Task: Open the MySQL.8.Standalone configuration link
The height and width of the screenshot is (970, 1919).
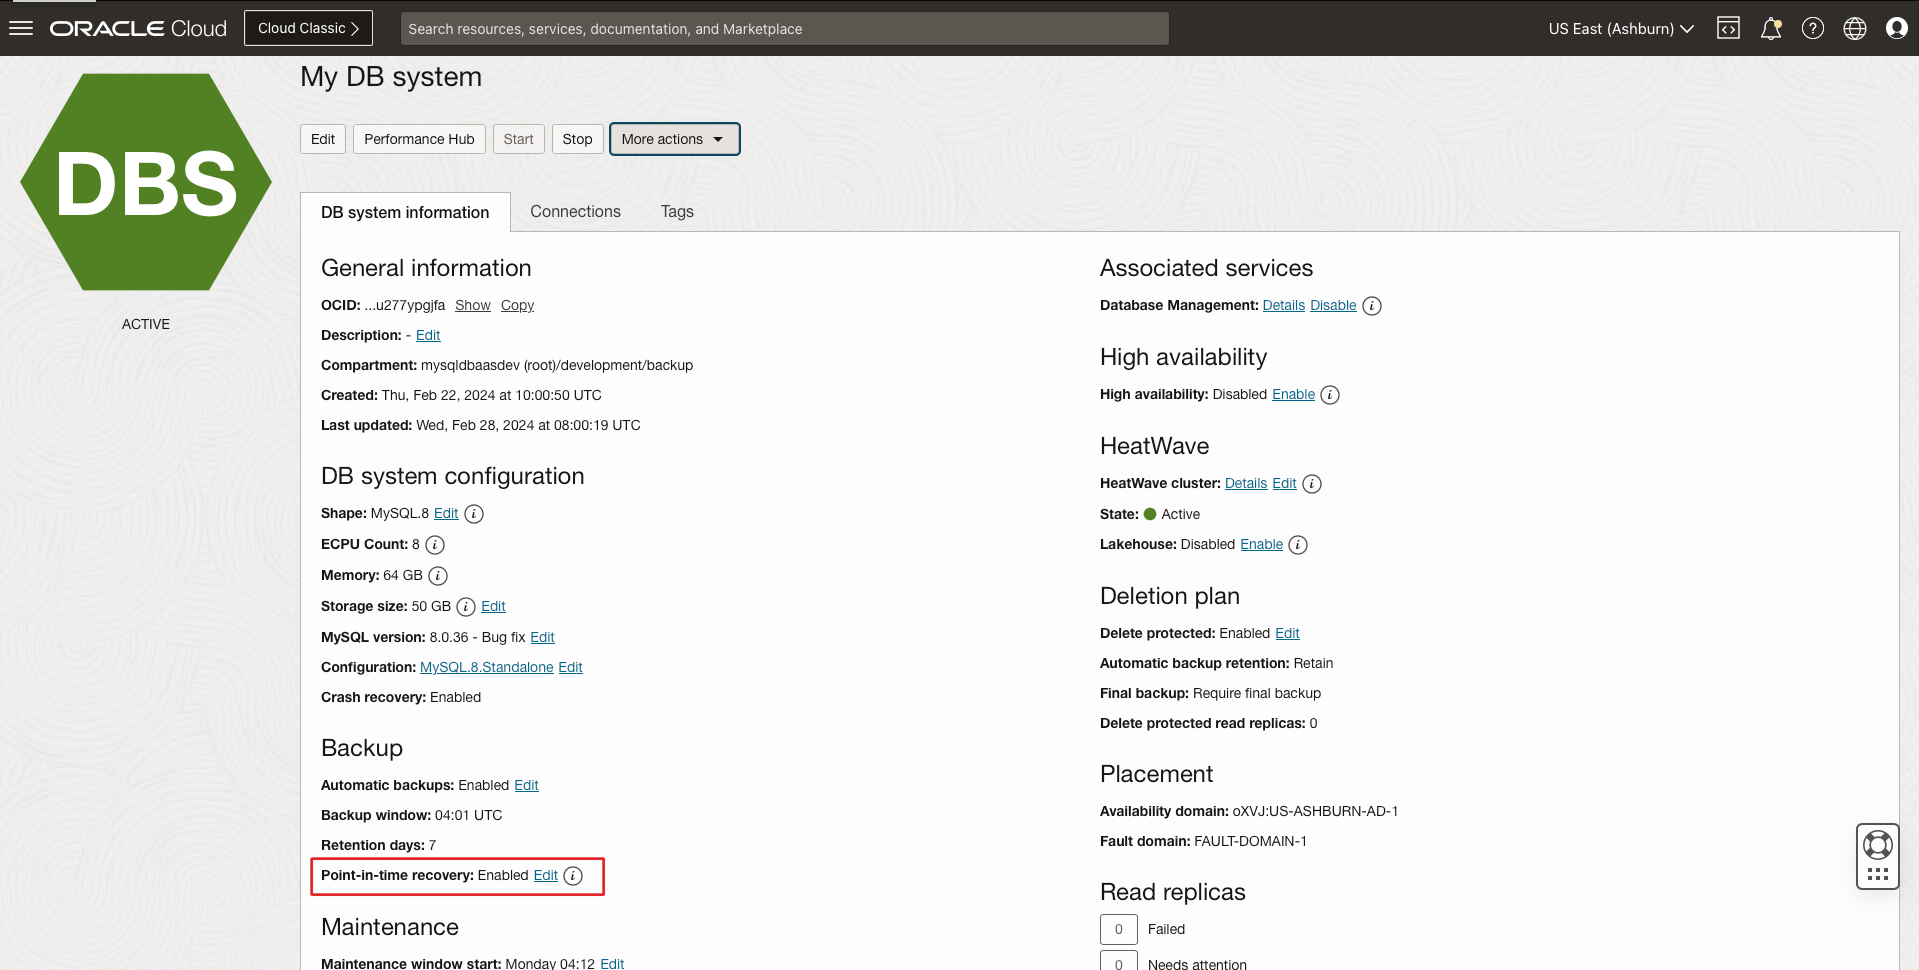Action: click(486, 667)
